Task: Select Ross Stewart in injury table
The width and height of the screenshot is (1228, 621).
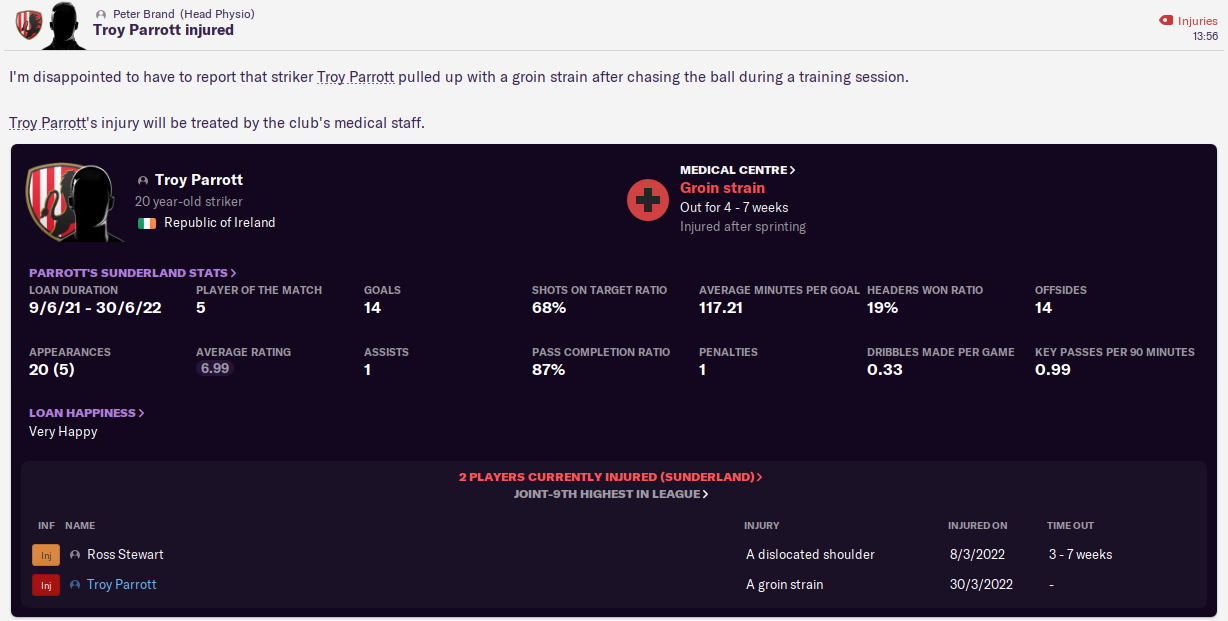Action: tap(125, 554)
